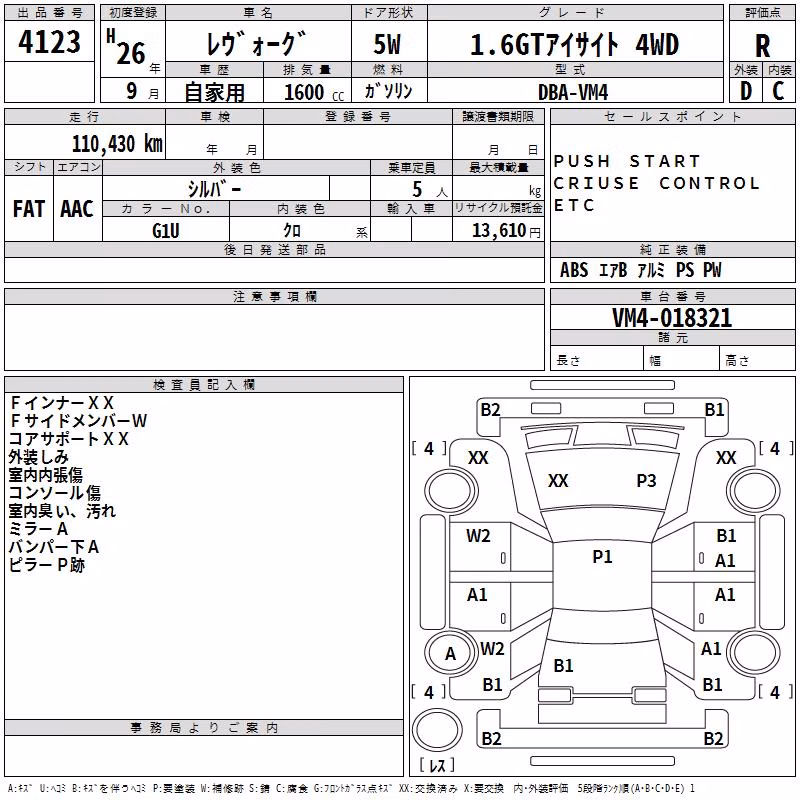Click the 事務局よりご案内 header

click(x=204, y=728)
